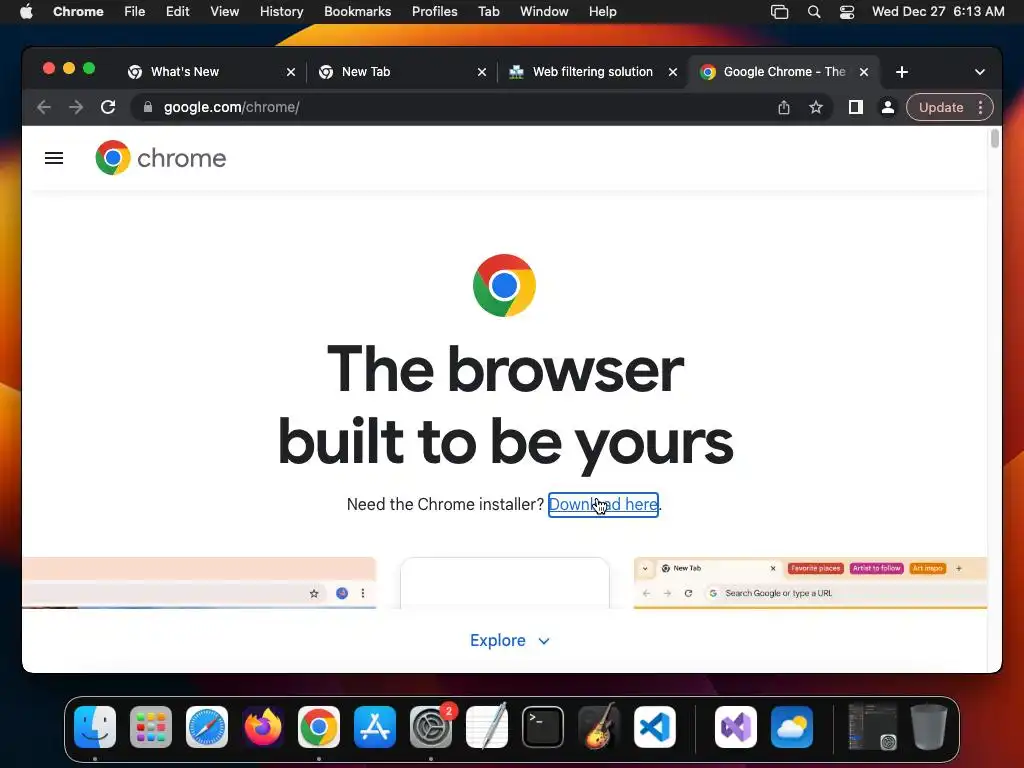The height and width of the screenshot is (768, 1024).
Task: Close the Web filtering solution tab
Action: pyautogui.click(x=673, y=72)
